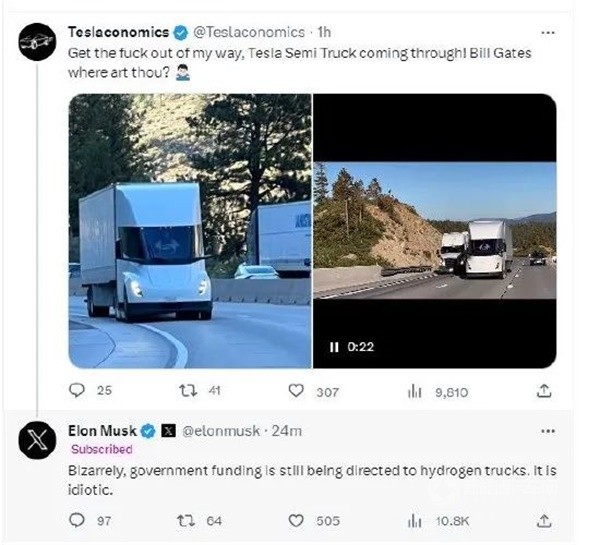Open the 1h timestamp of the Teslaconomics tweet
This screenshot has height=545, width=600.
(x=323, y=32)
